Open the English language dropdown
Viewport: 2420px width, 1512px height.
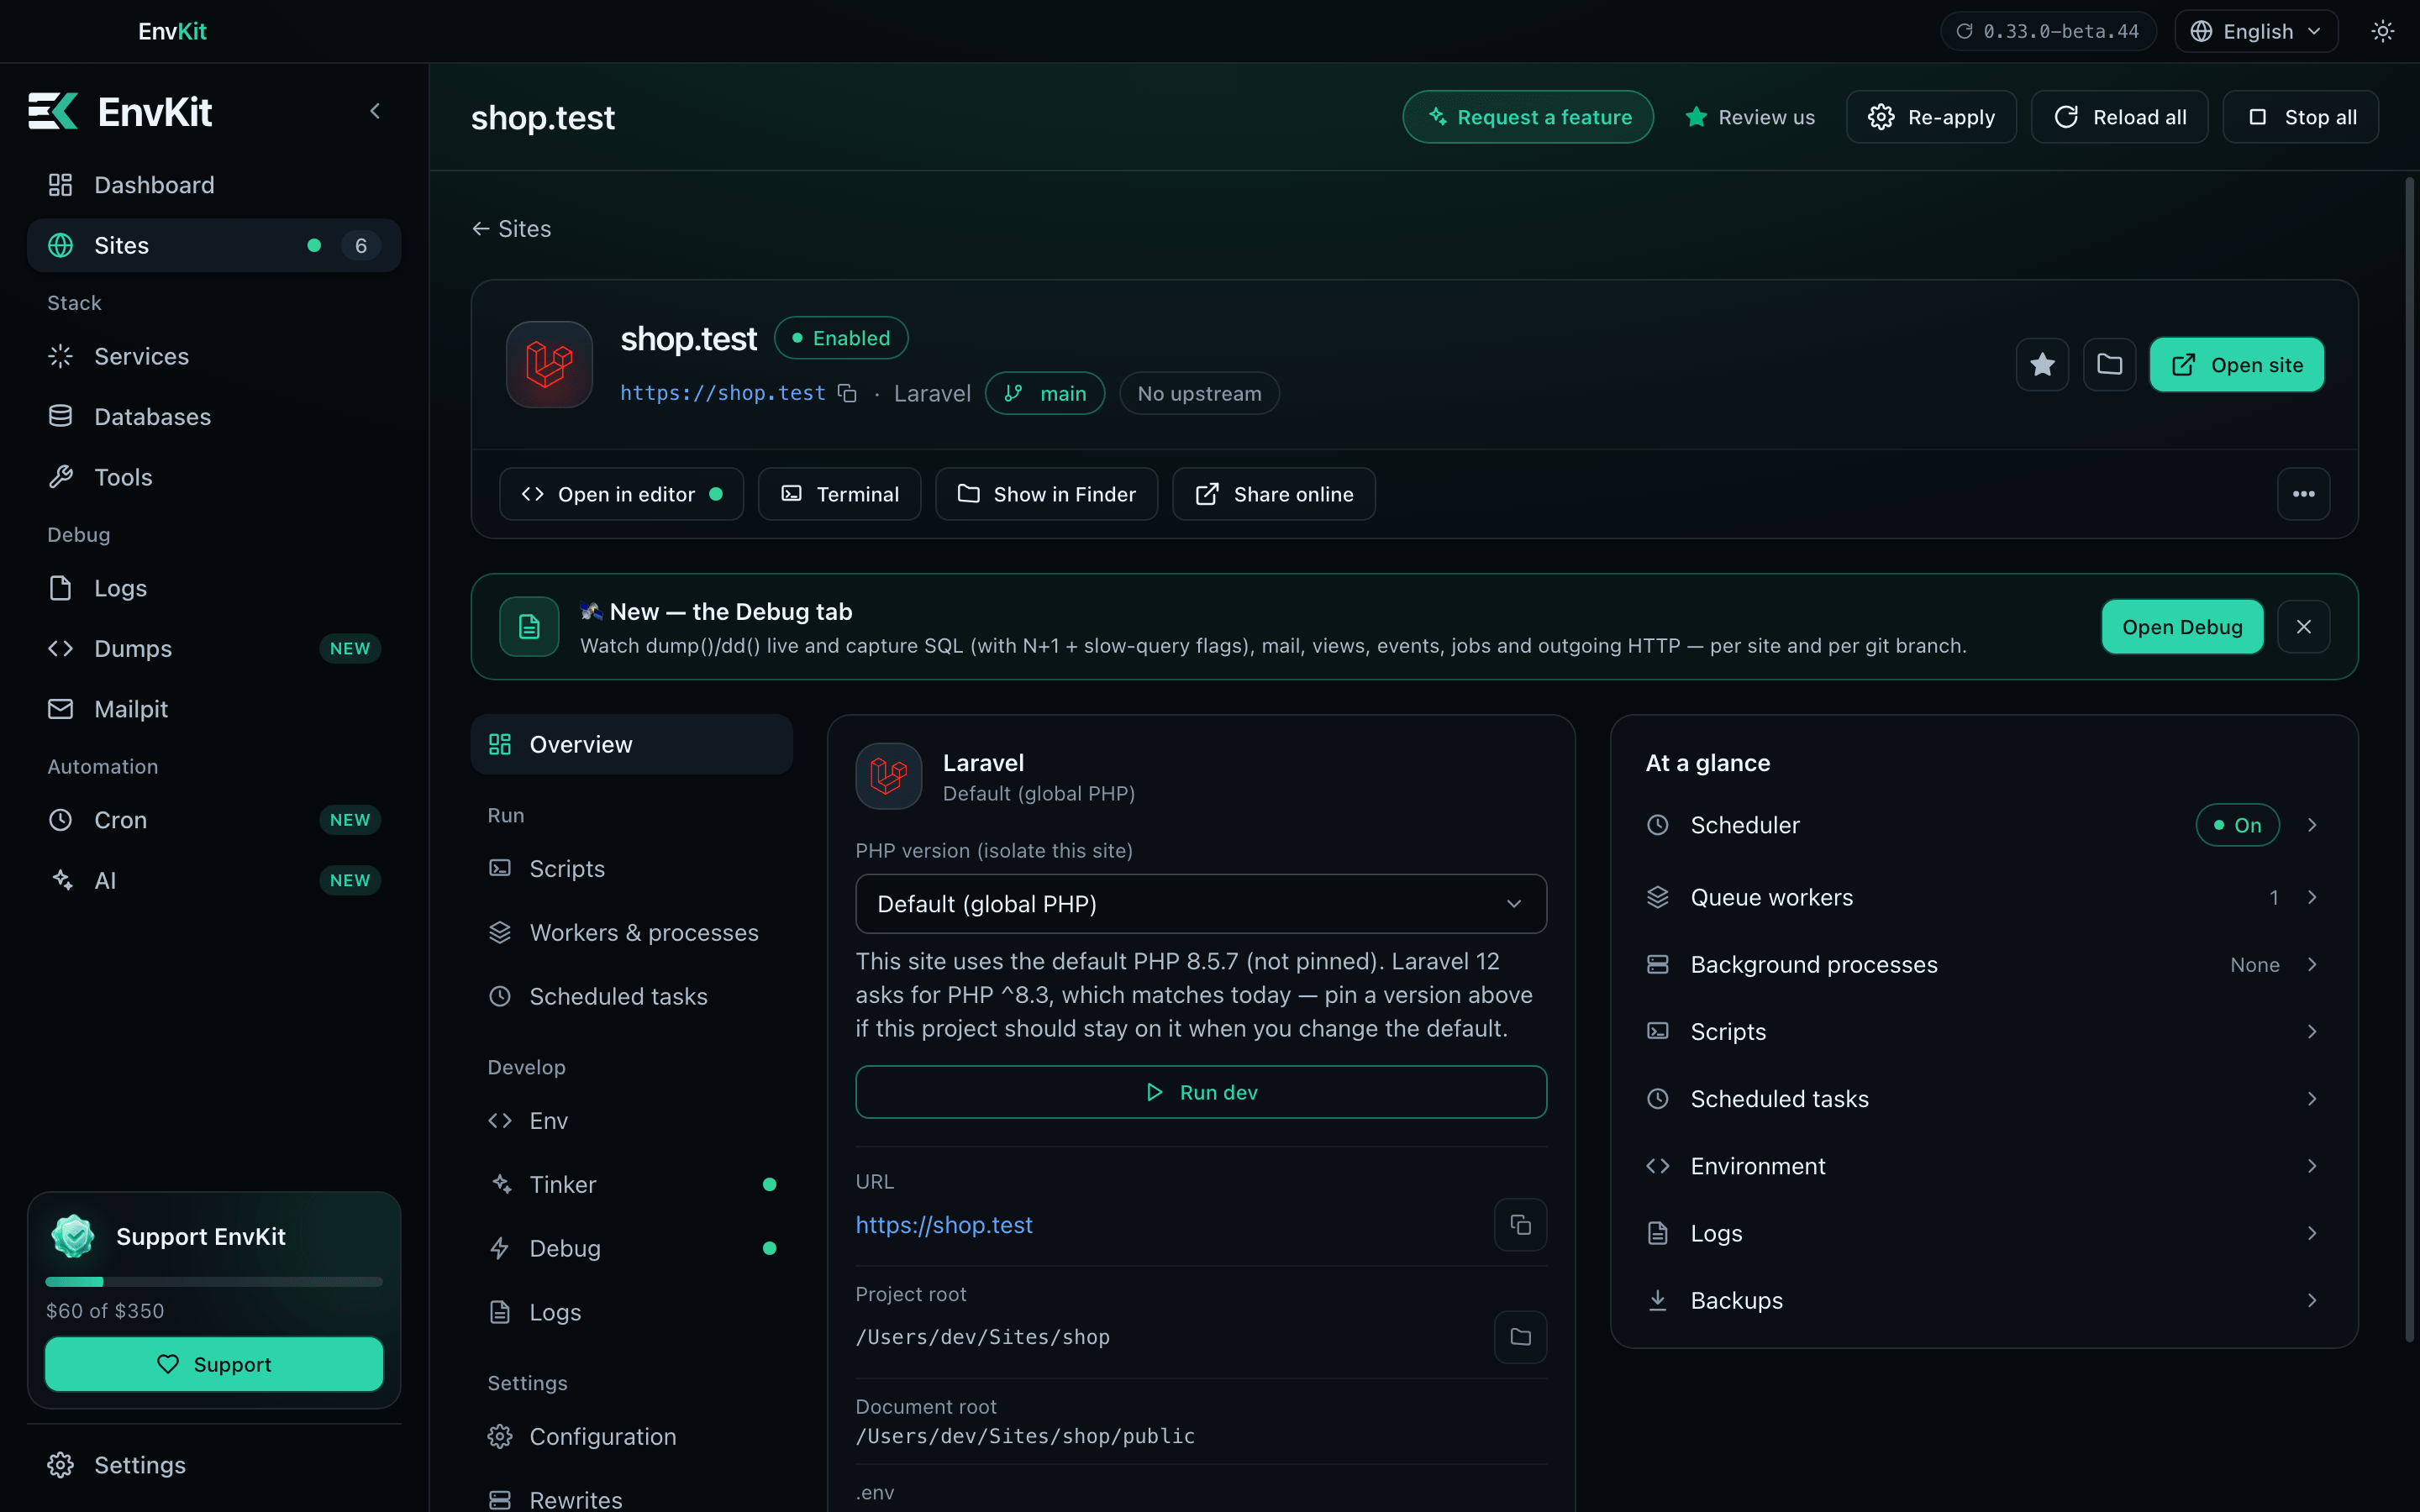(2256, 31)
